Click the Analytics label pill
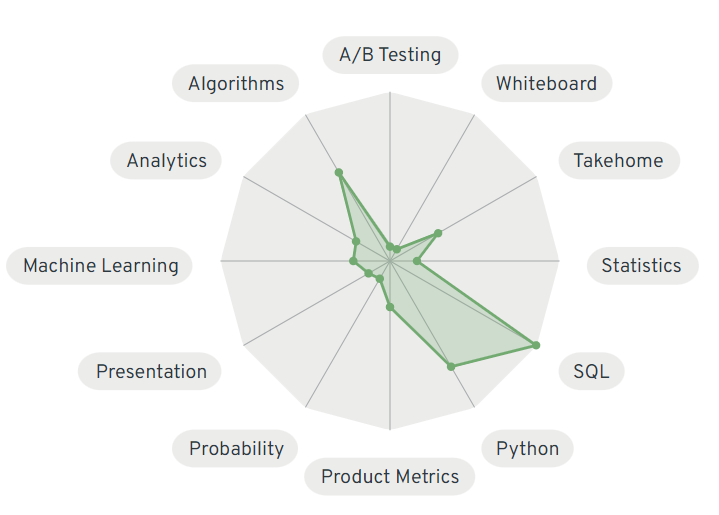The width and height of the screenshot is (719, 515). tap(166, 160)
